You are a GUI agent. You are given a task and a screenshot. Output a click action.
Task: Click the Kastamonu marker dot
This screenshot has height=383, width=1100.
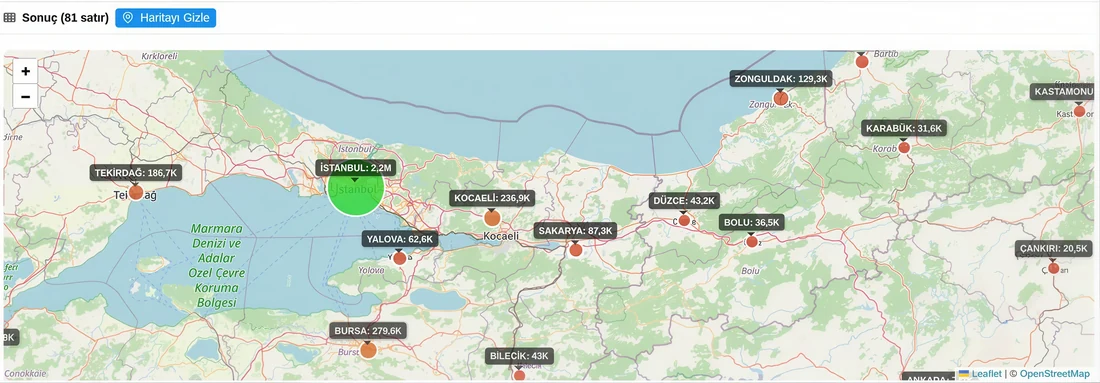click(x=1080, y=111)
